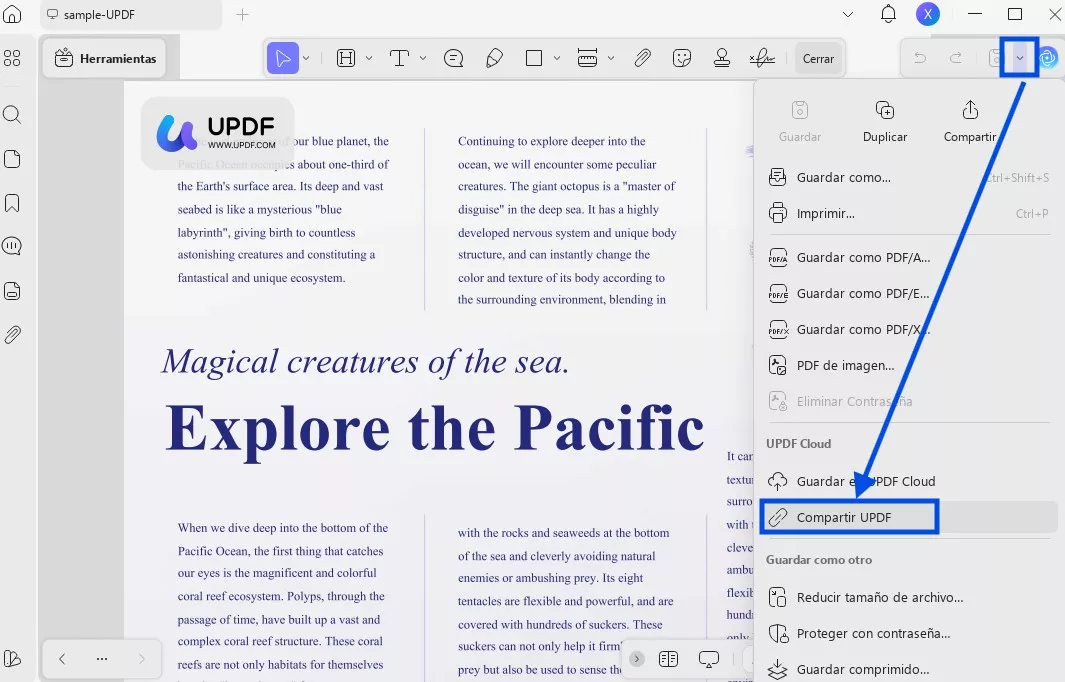Open the user account avatar X

(x=928, y=14)
